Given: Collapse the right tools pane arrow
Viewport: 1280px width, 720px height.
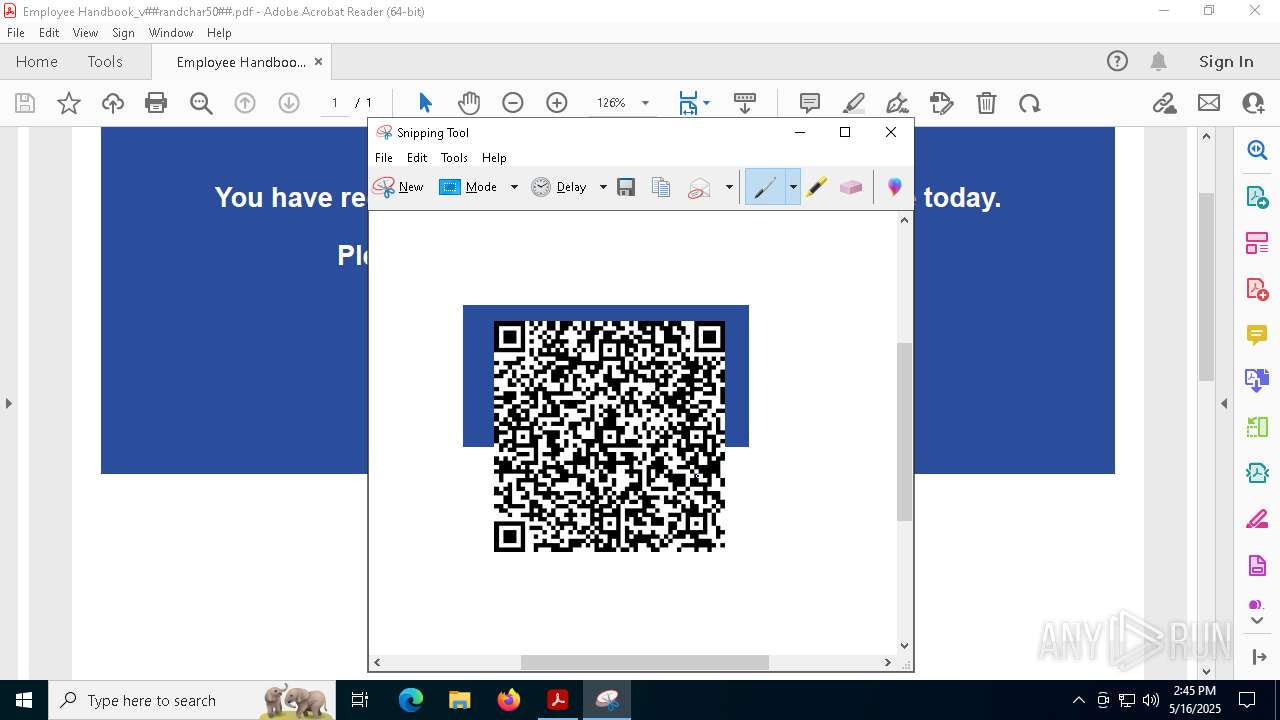Looking at the screenshot, I should 1224,403.
